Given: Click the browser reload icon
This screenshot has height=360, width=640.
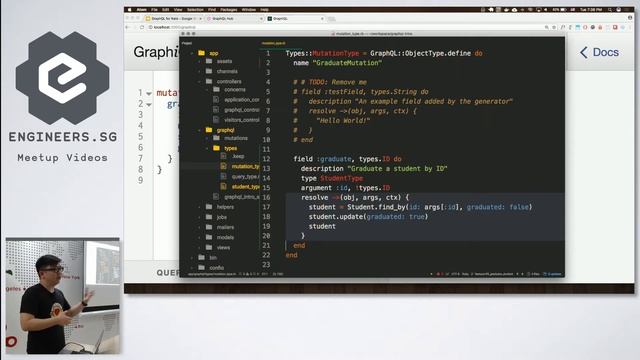Looking at the screenshot, I should pos(142,27).
